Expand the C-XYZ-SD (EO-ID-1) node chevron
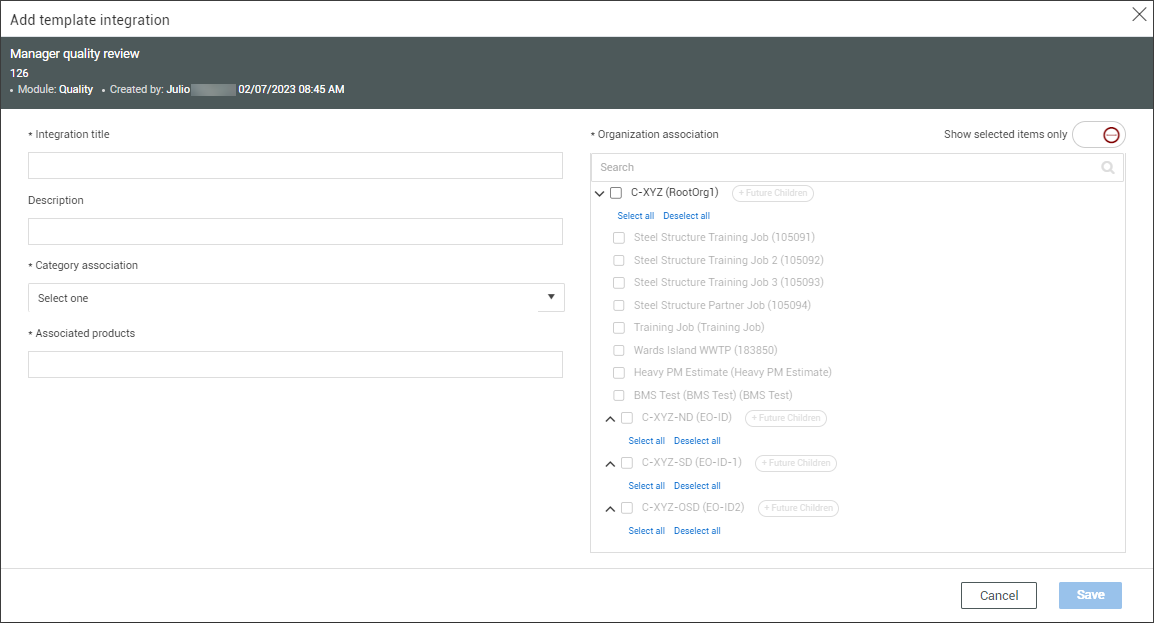 pos(610,464)
